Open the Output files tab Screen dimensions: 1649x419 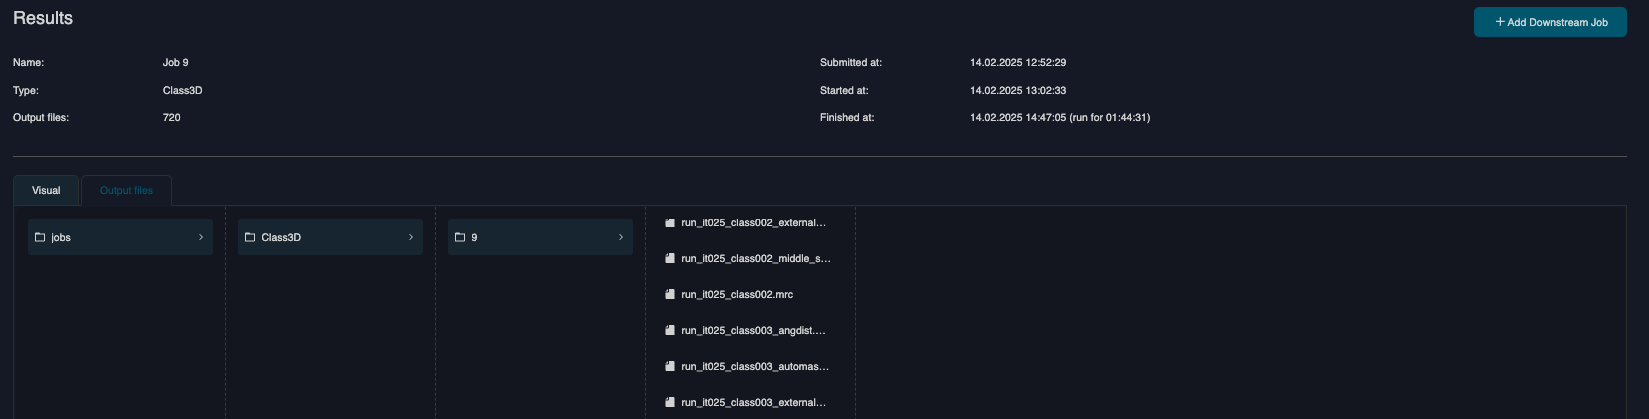(x=126, y=190)
